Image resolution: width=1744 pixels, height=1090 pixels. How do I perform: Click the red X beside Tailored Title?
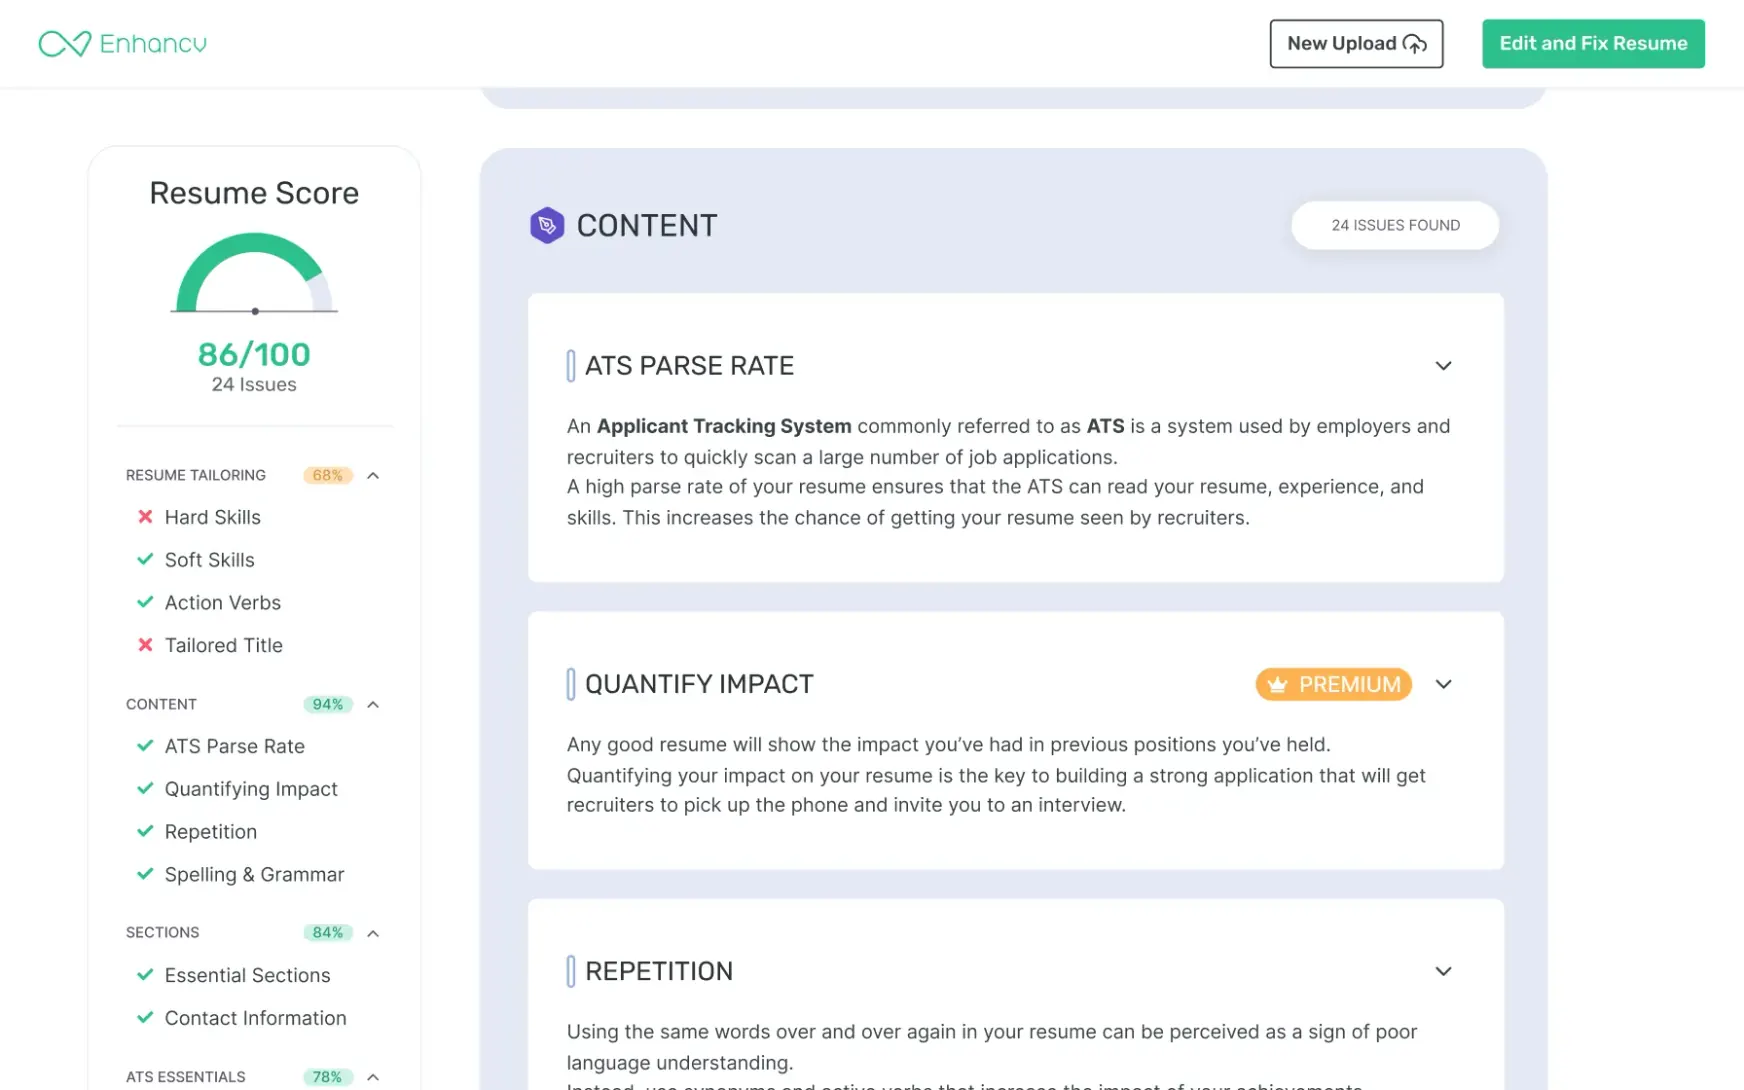click(x=145, y=645)
